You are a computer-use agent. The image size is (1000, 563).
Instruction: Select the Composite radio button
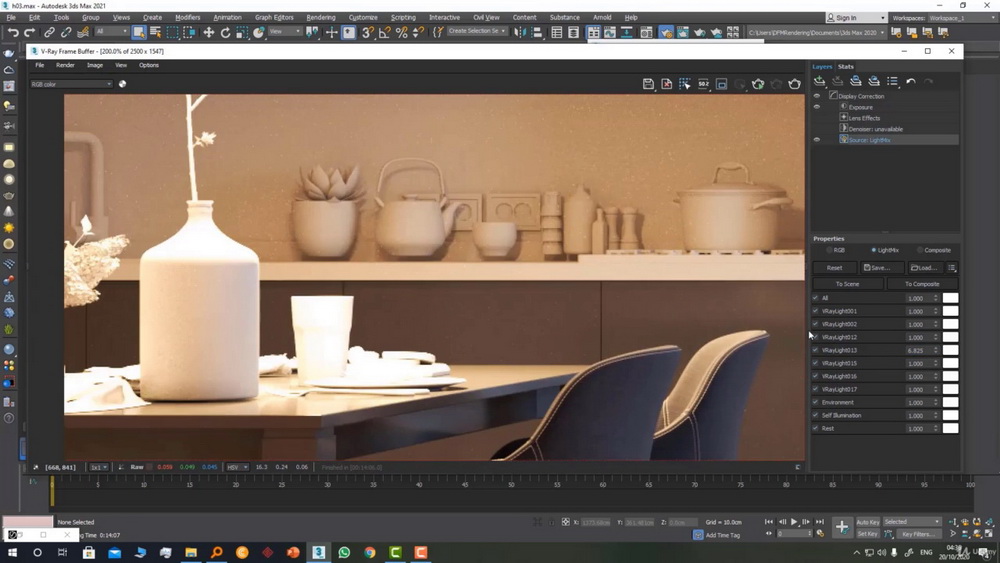920,250
